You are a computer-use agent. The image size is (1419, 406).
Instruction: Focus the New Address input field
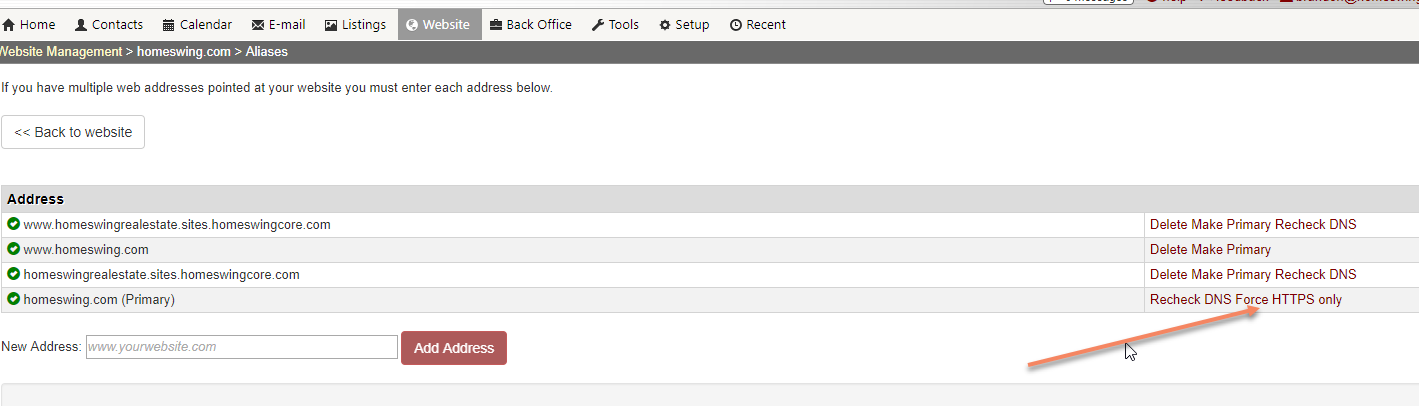pos(242,347)
